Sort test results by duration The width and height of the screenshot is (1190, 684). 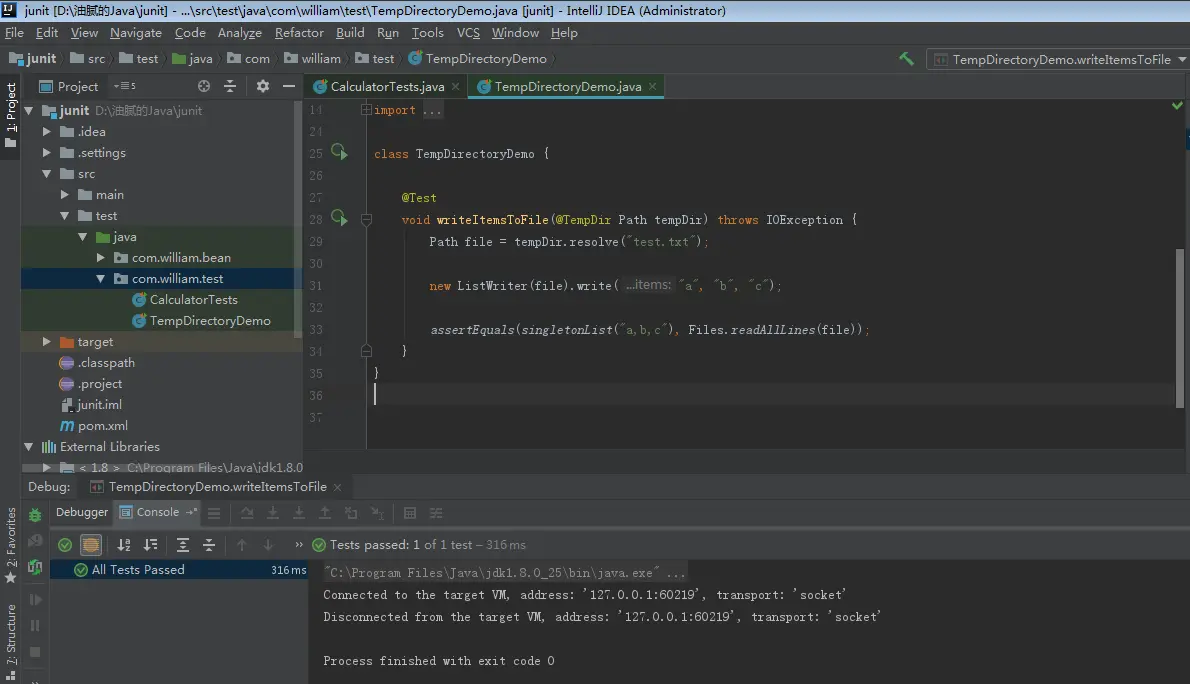click(150, 544)
